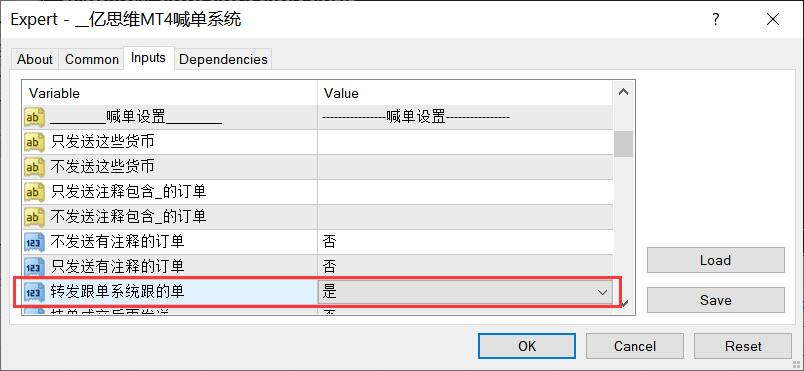Click the 123 icon beside 只发送有注释的订单
The width and height of the screenshot is (804, 371).
pos(34,267)
